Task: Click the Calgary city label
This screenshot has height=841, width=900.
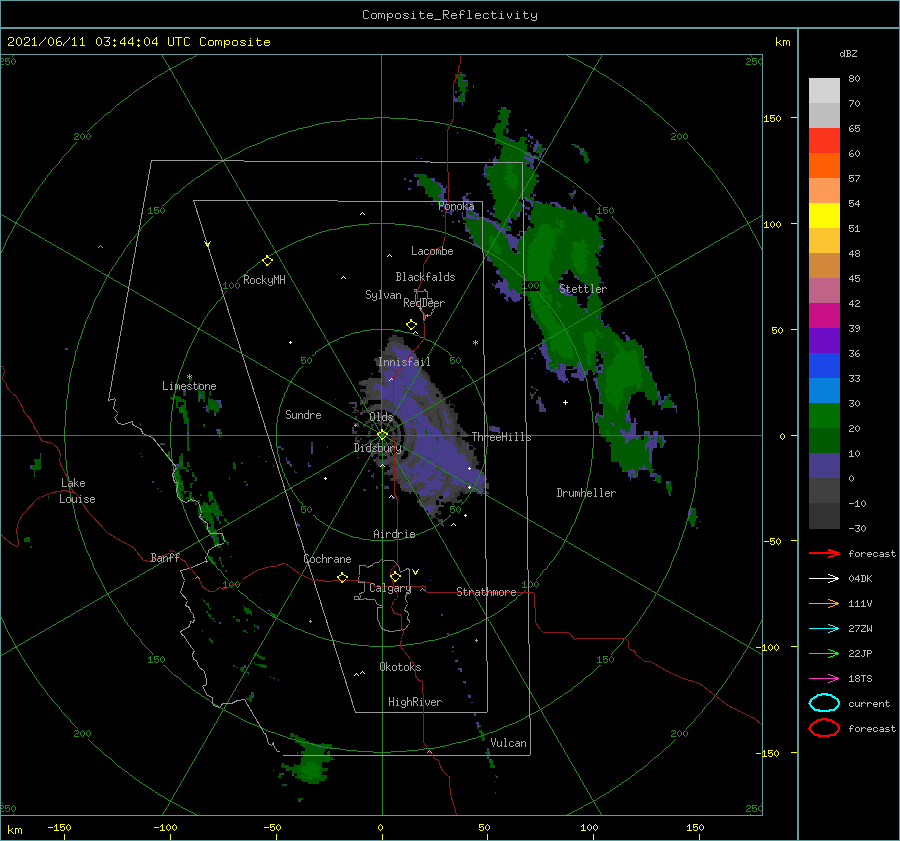Action: point(390,588)
